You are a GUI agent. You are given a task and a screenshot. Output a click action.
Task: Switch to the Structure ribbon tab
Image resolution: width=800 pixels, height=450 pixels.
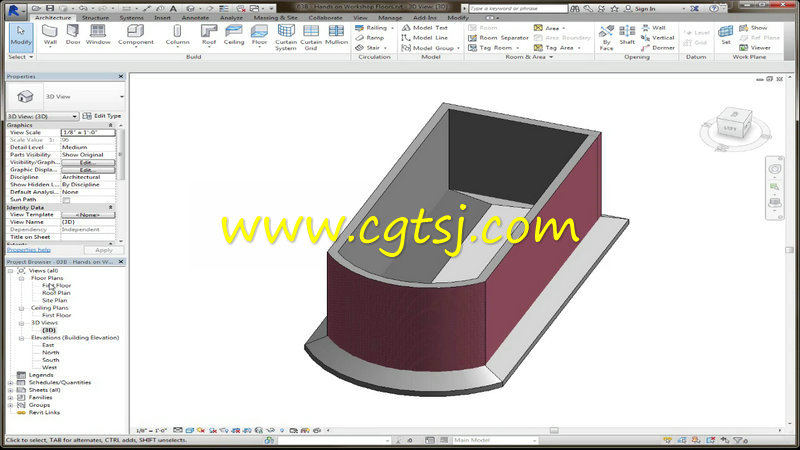coord(95,18)
